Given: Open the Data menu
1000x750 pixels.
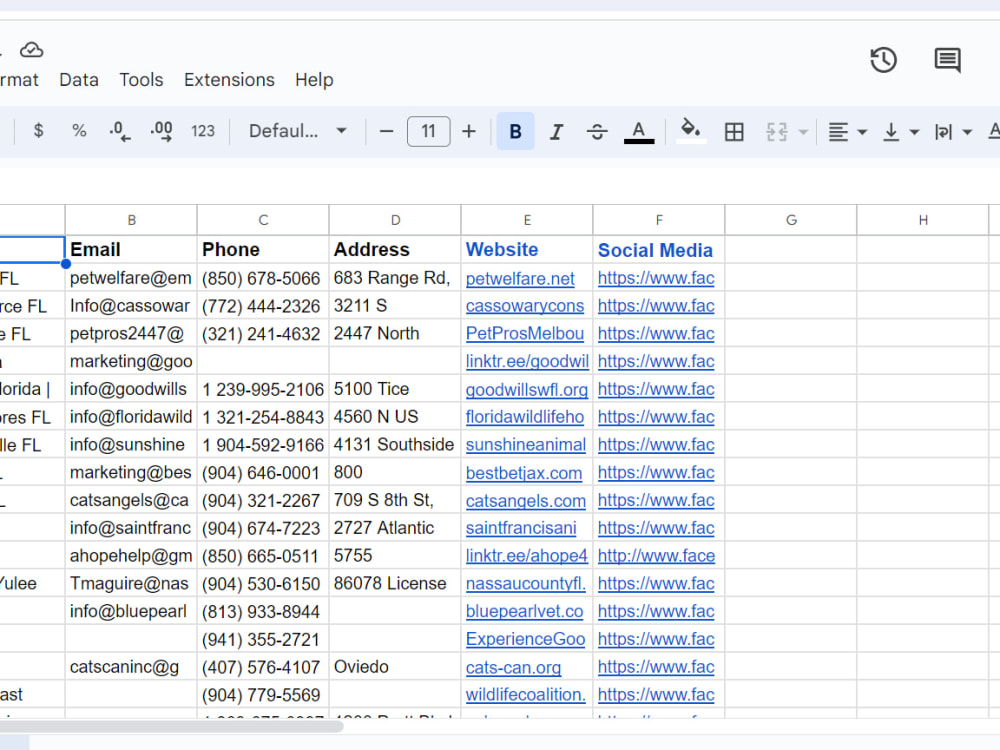Looking at the screenshot, I should coord(79,80).
